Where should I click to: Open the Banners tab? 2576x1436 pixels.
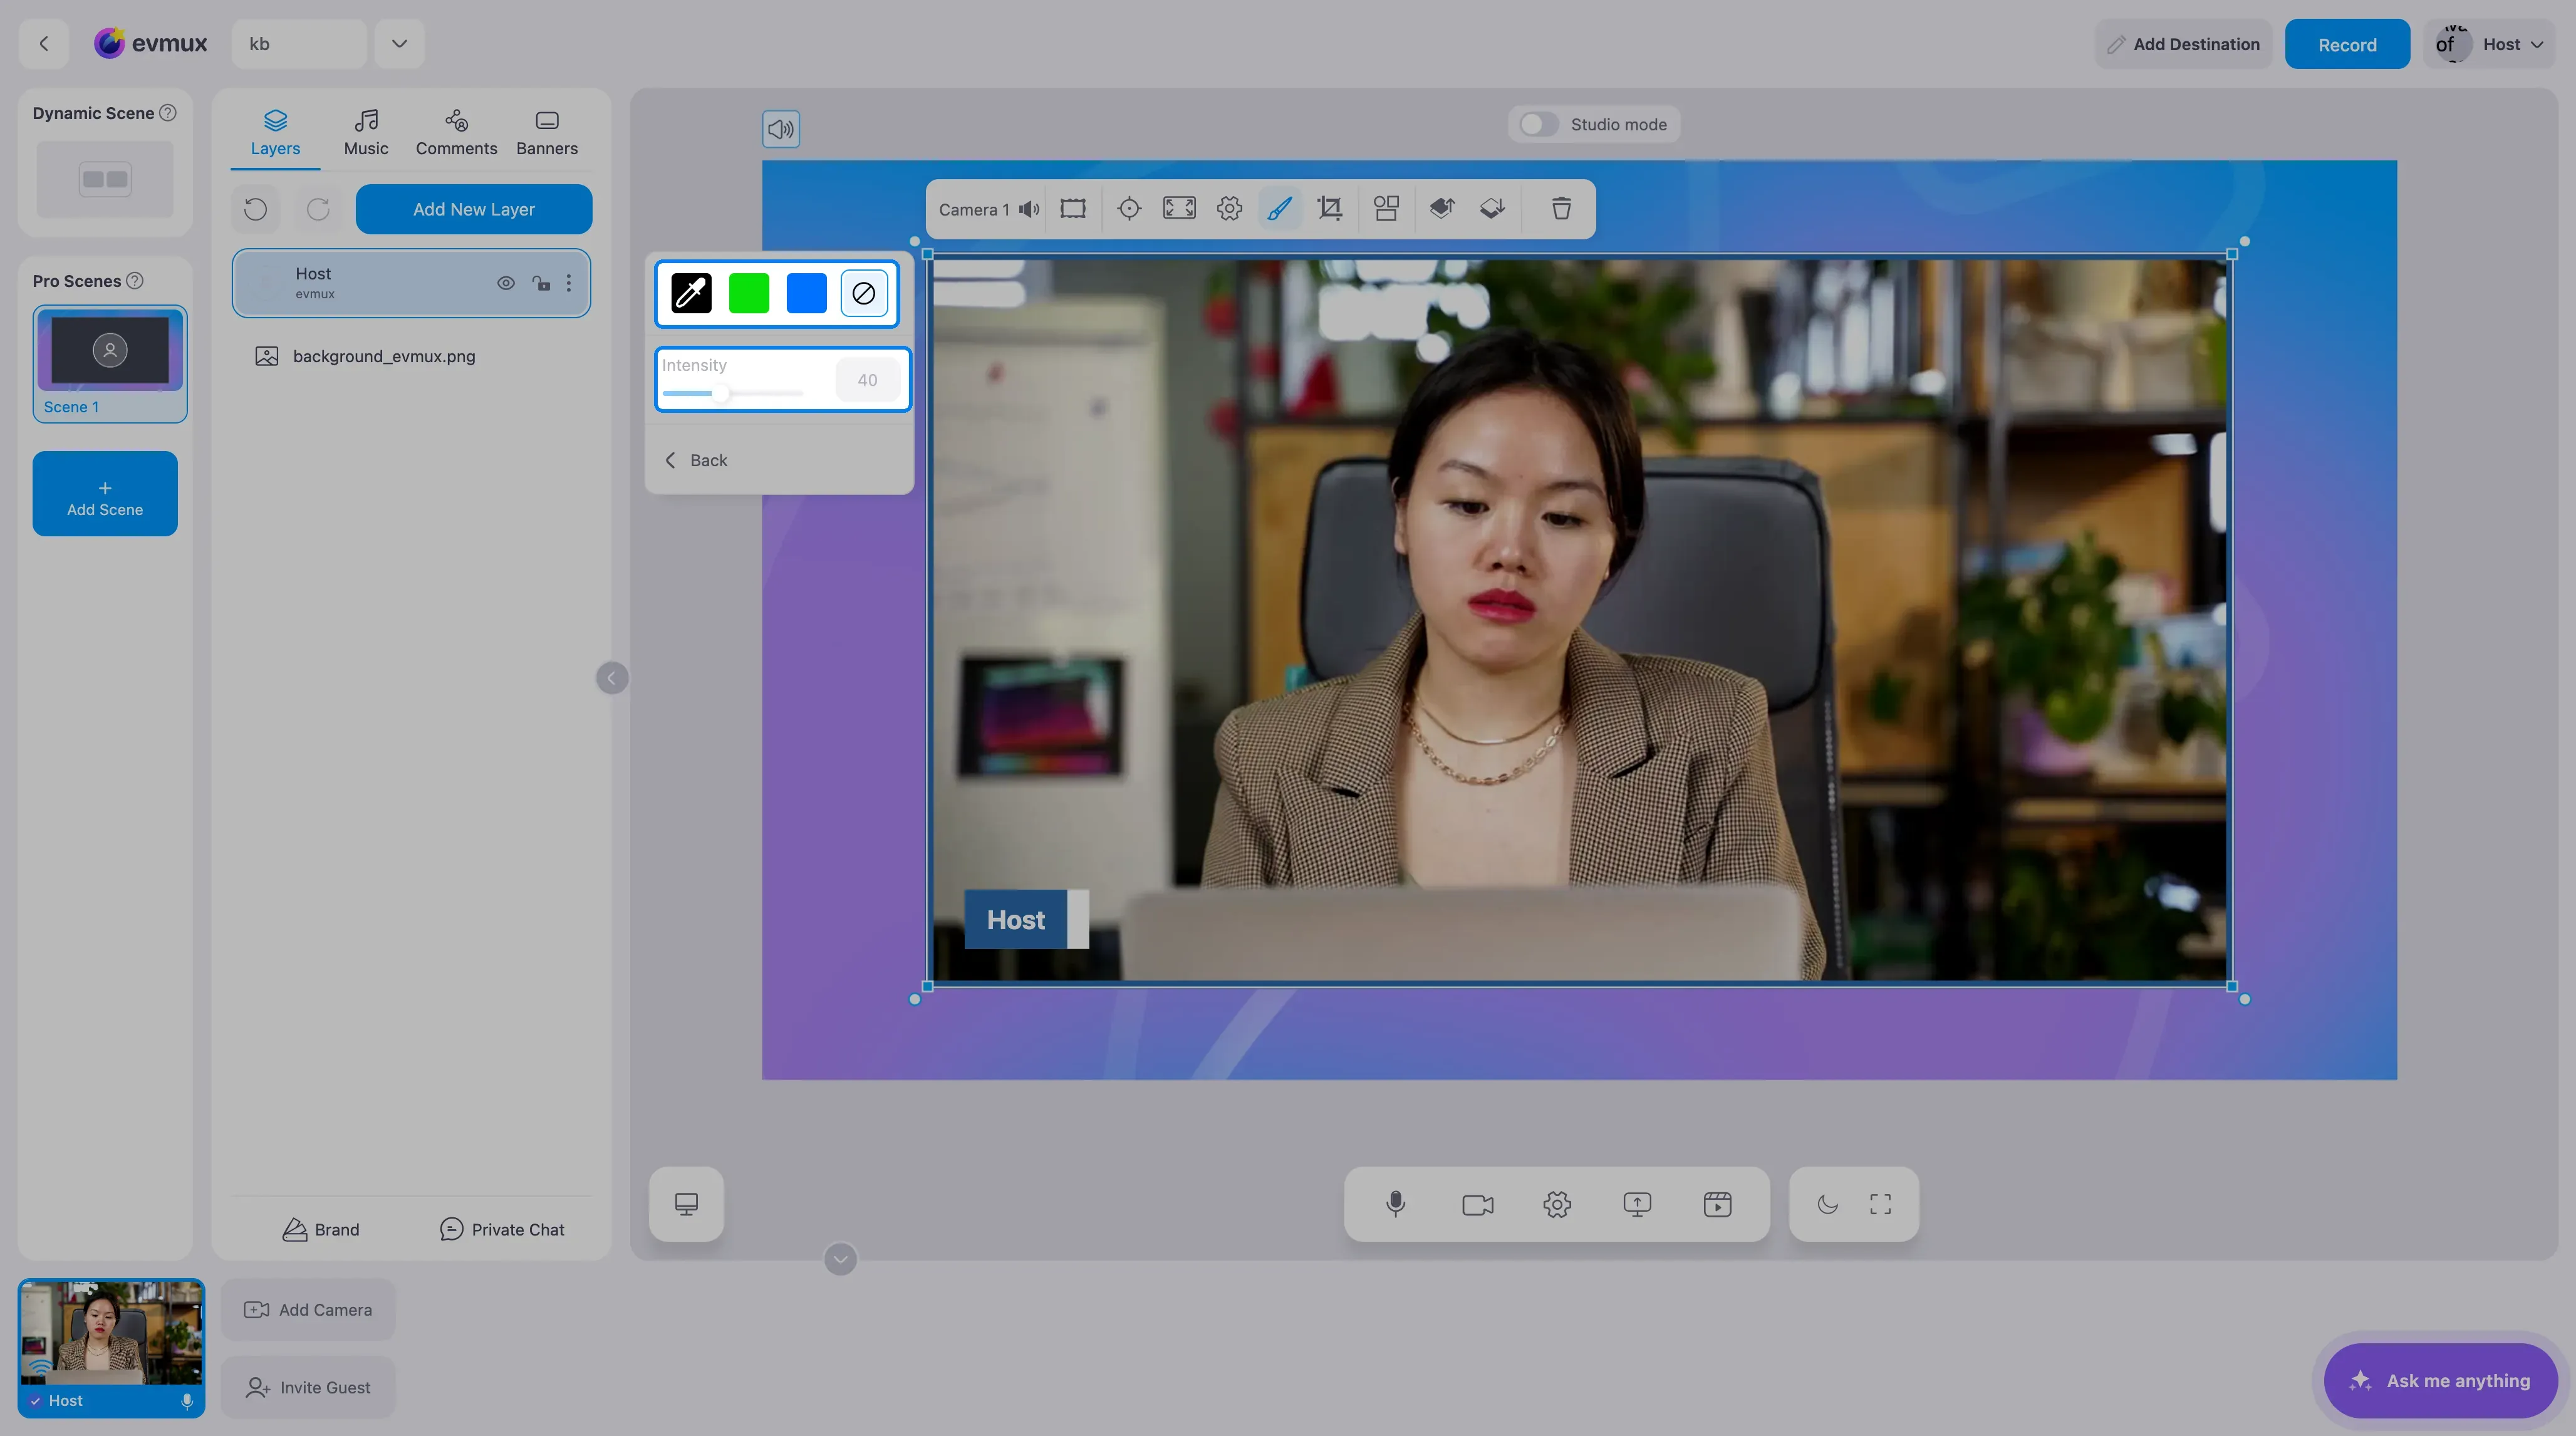pyautogui.click(x=547, y=133)
